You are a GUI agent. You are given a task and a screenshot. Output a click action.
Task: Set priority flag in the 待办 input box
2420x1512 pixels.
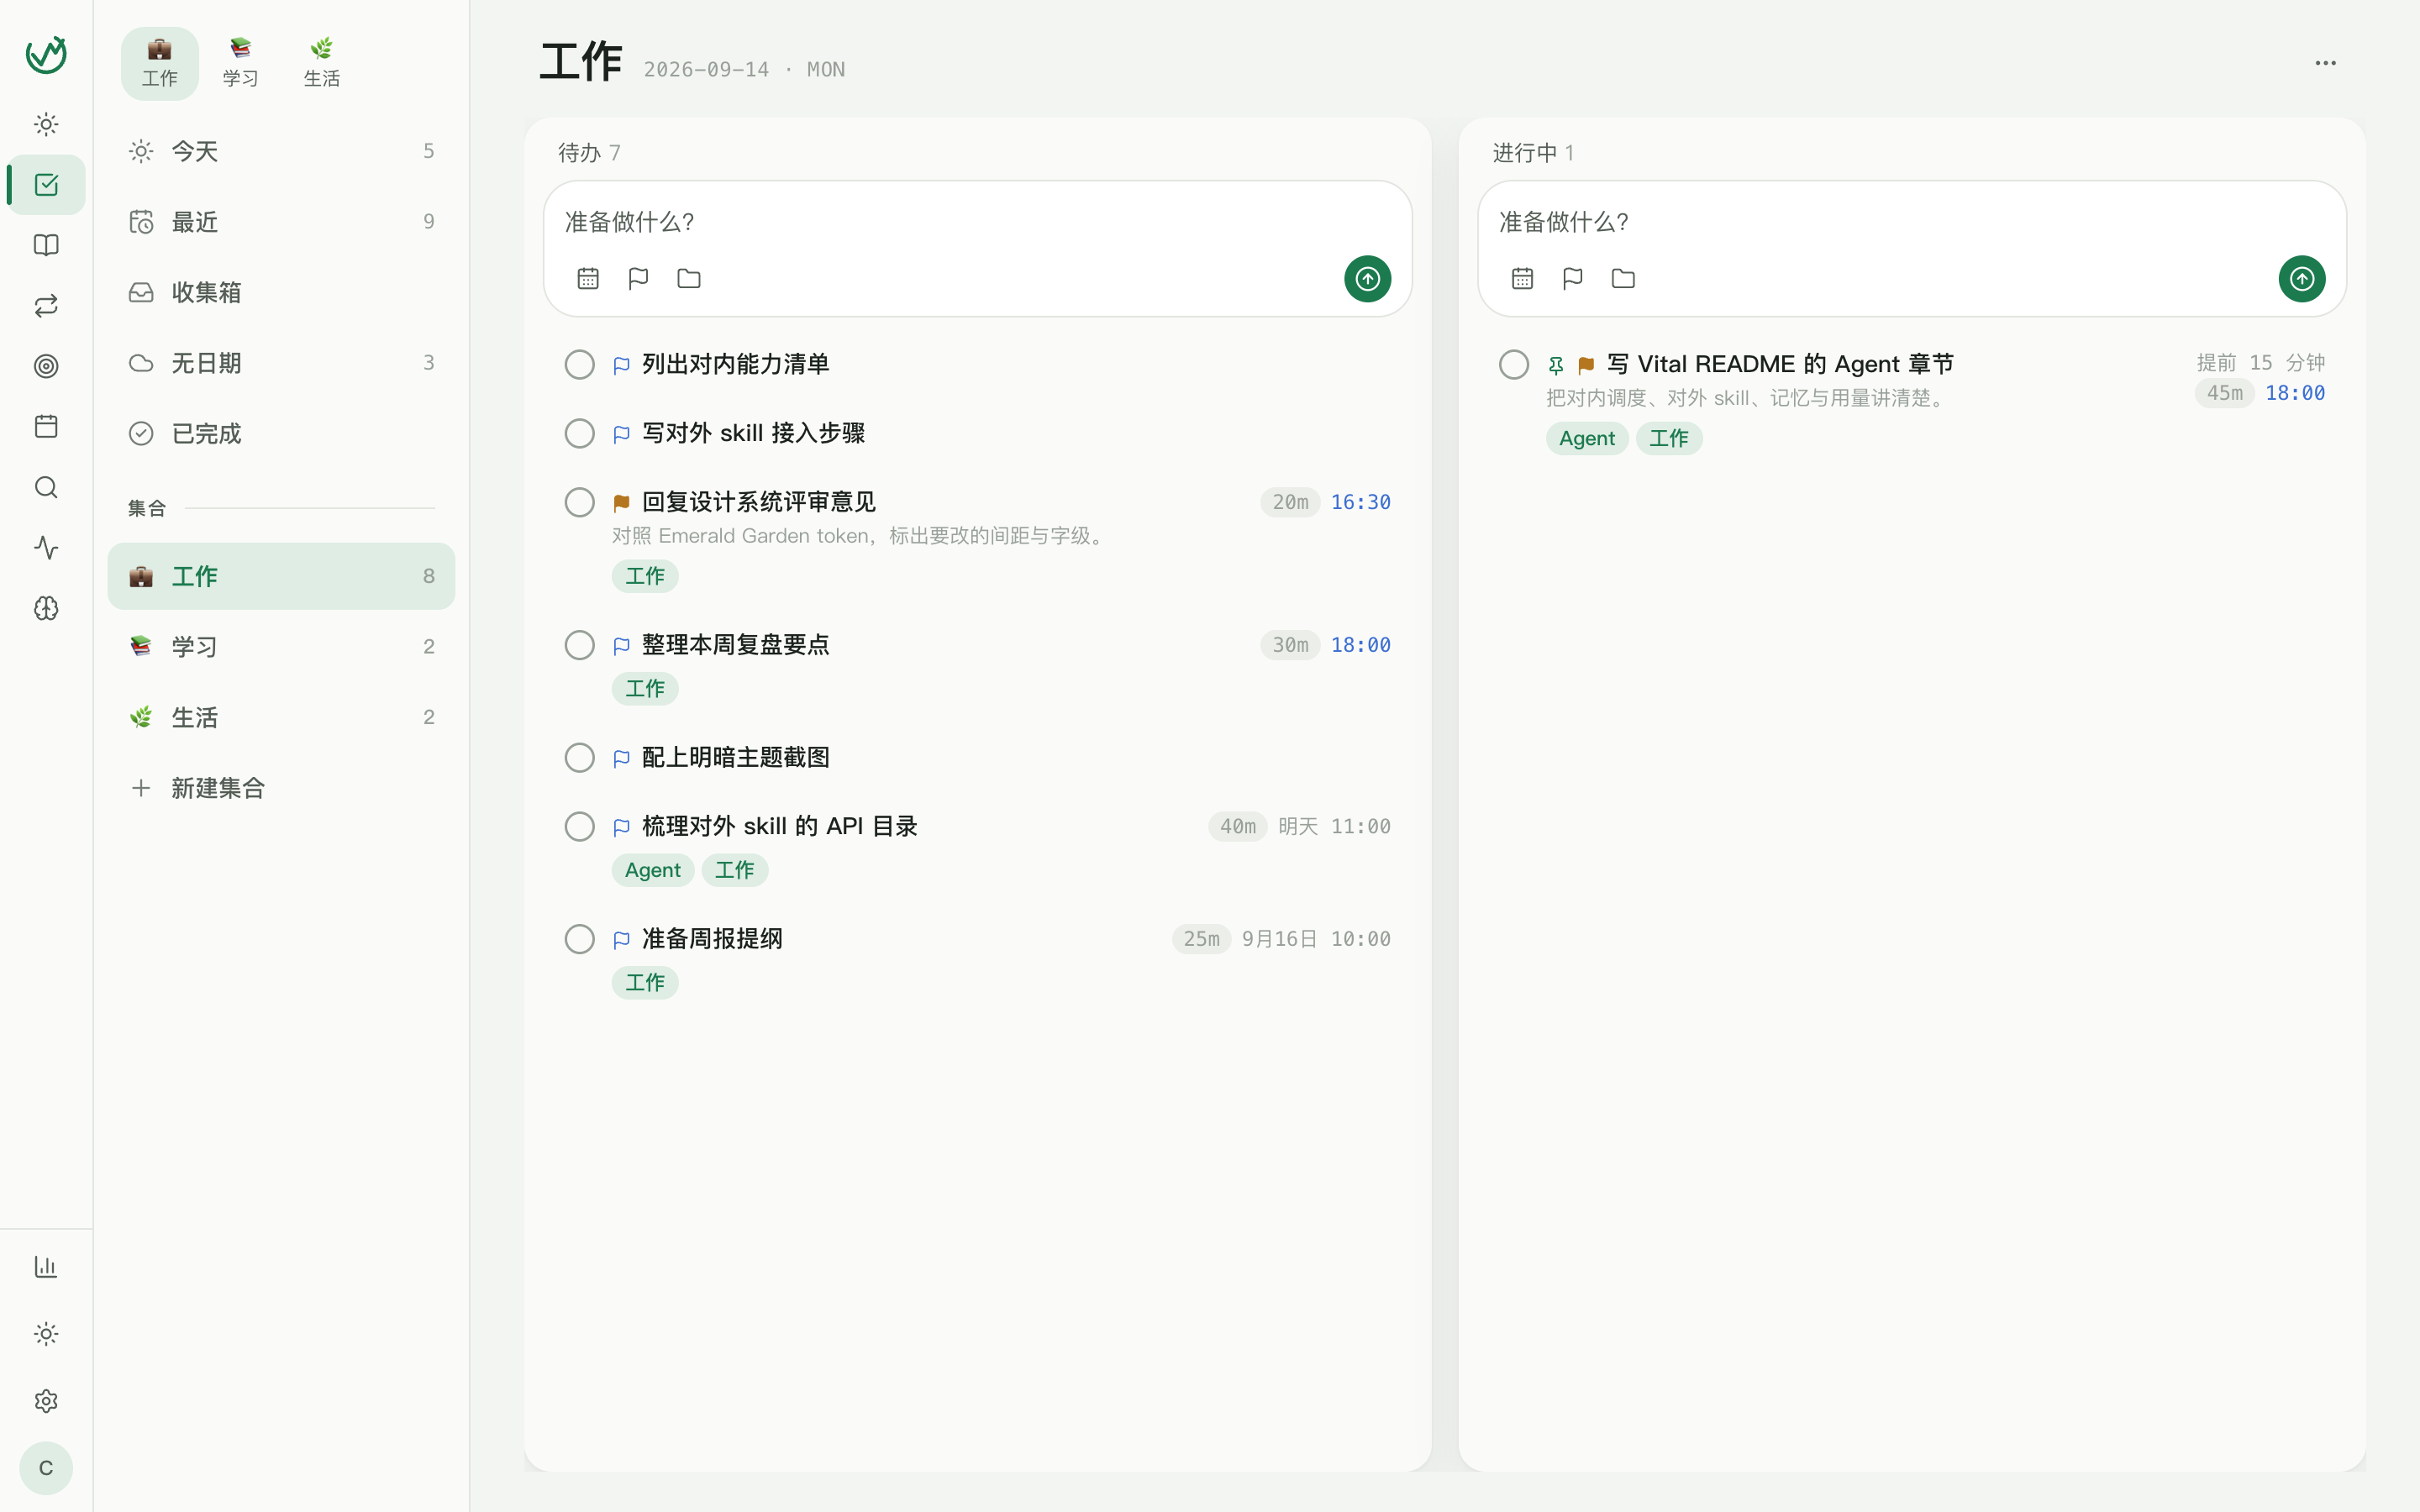638,278
